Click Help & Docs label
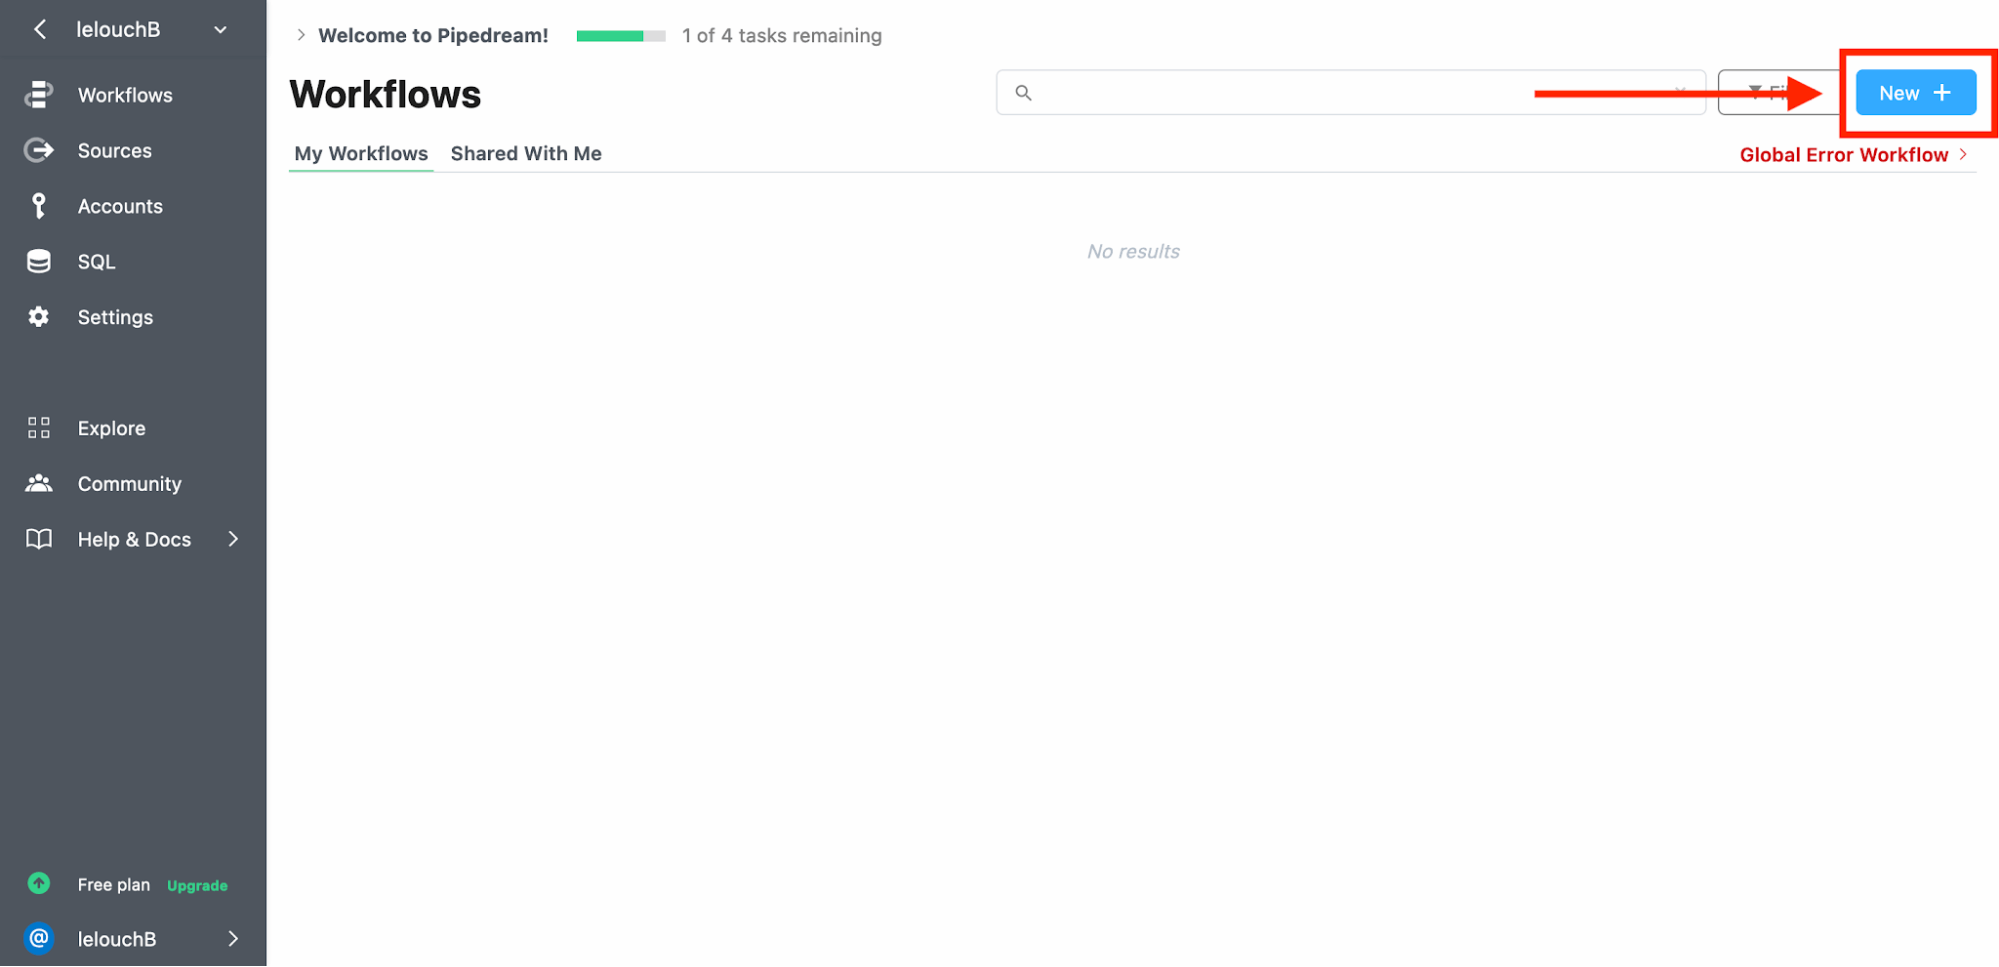Viewport: 1999px width, 967px height. [134, 539]
